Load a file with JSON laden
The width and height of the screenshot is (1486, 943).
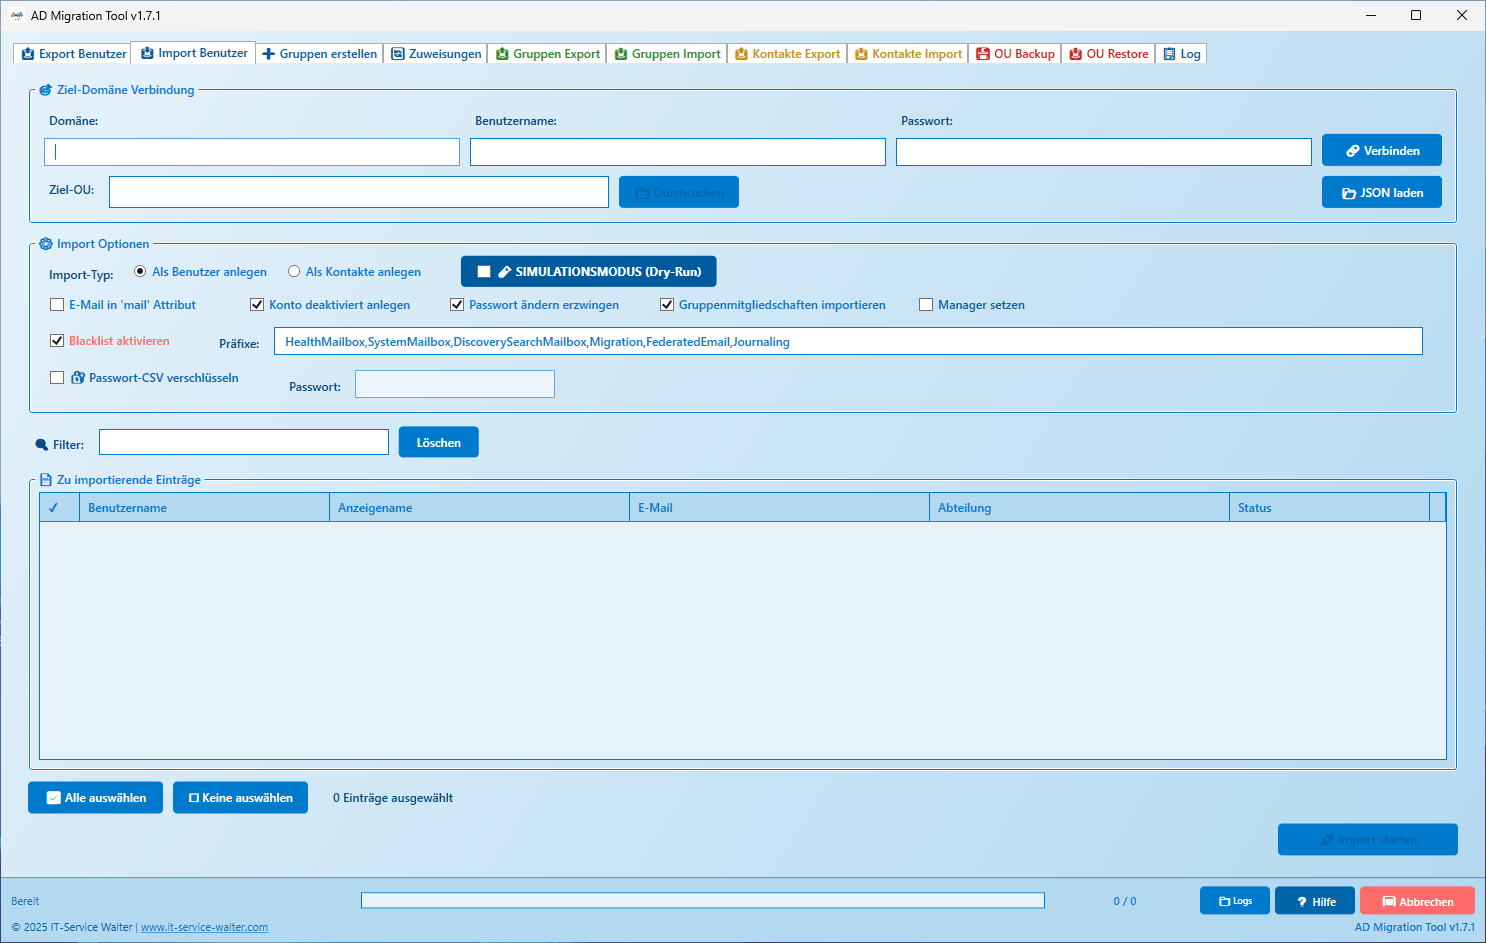click(x=1381, y=193)
